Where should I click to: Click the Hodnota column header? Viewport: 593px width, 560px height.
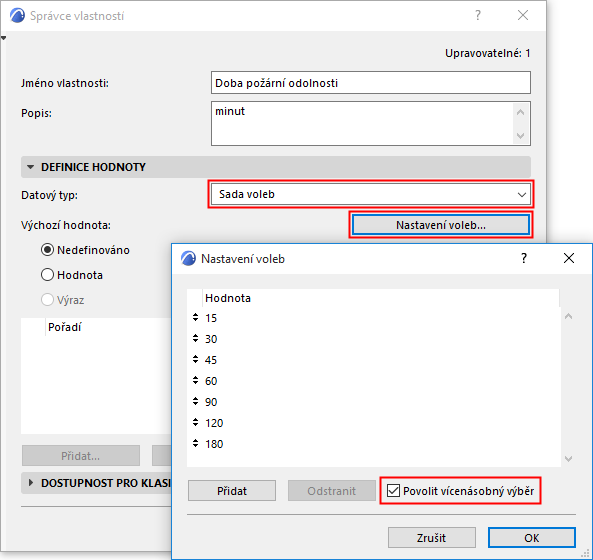[228, 298]
